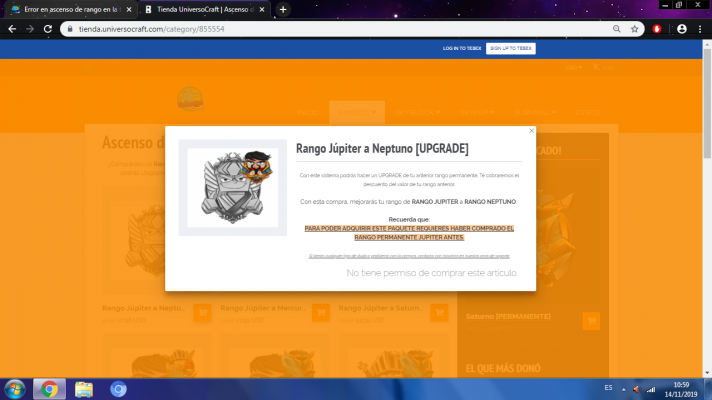Add Rango Júpiter a Neptuno to cart
This screenshot has width=712, height=400.
(x=203, y=313)
